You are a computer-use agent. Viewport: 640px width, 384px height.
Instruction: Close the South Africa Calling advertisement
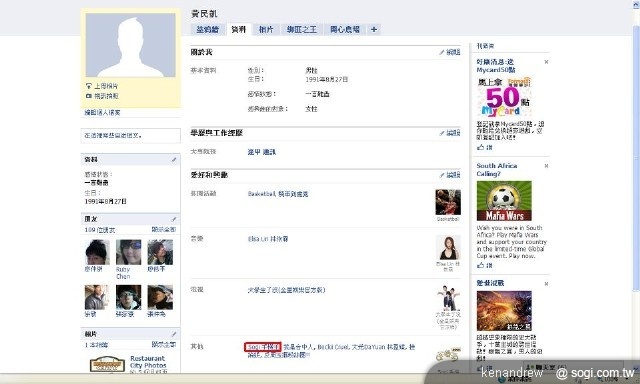pyautogui.click(x=546, y=166)
